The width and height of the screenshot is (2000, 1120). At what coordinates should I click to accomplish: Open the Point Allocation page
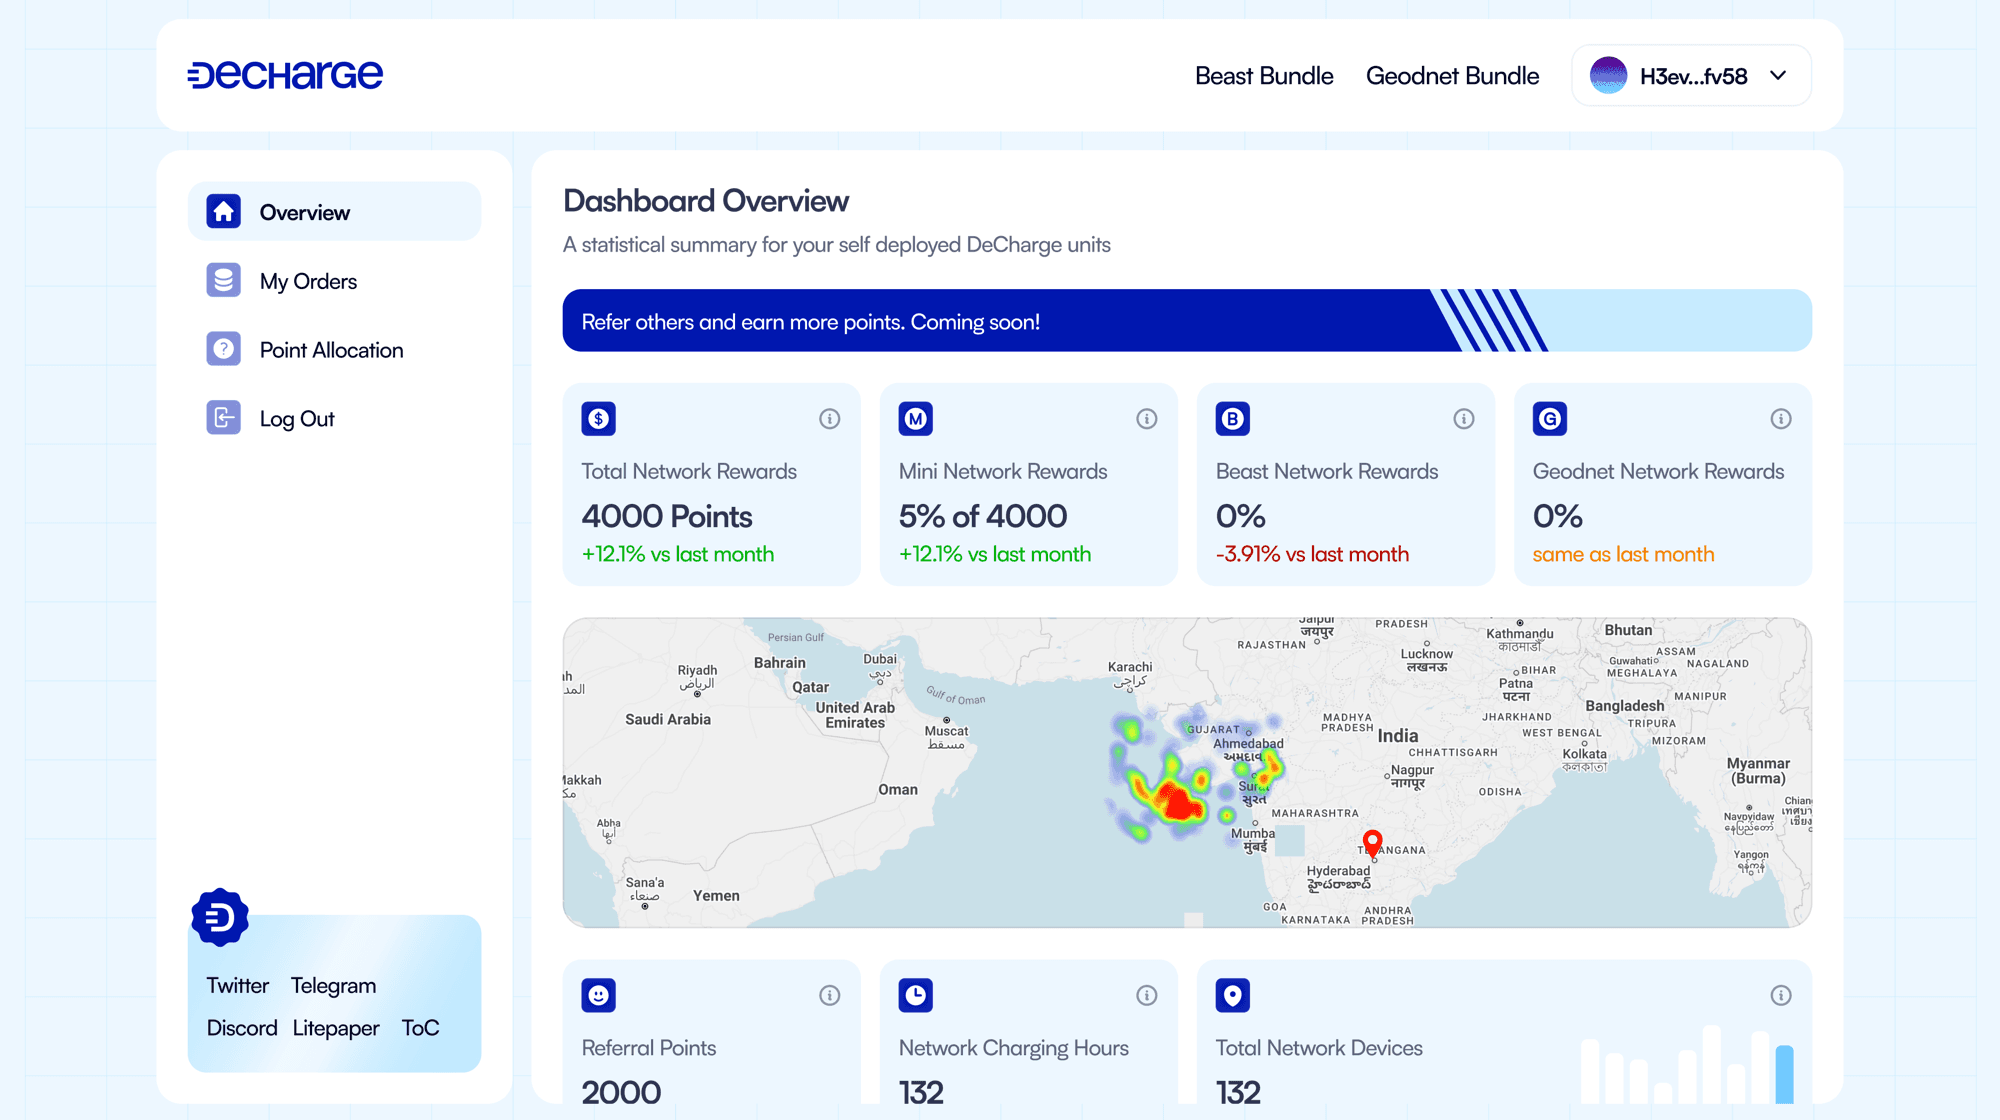(x=331, y=350)
